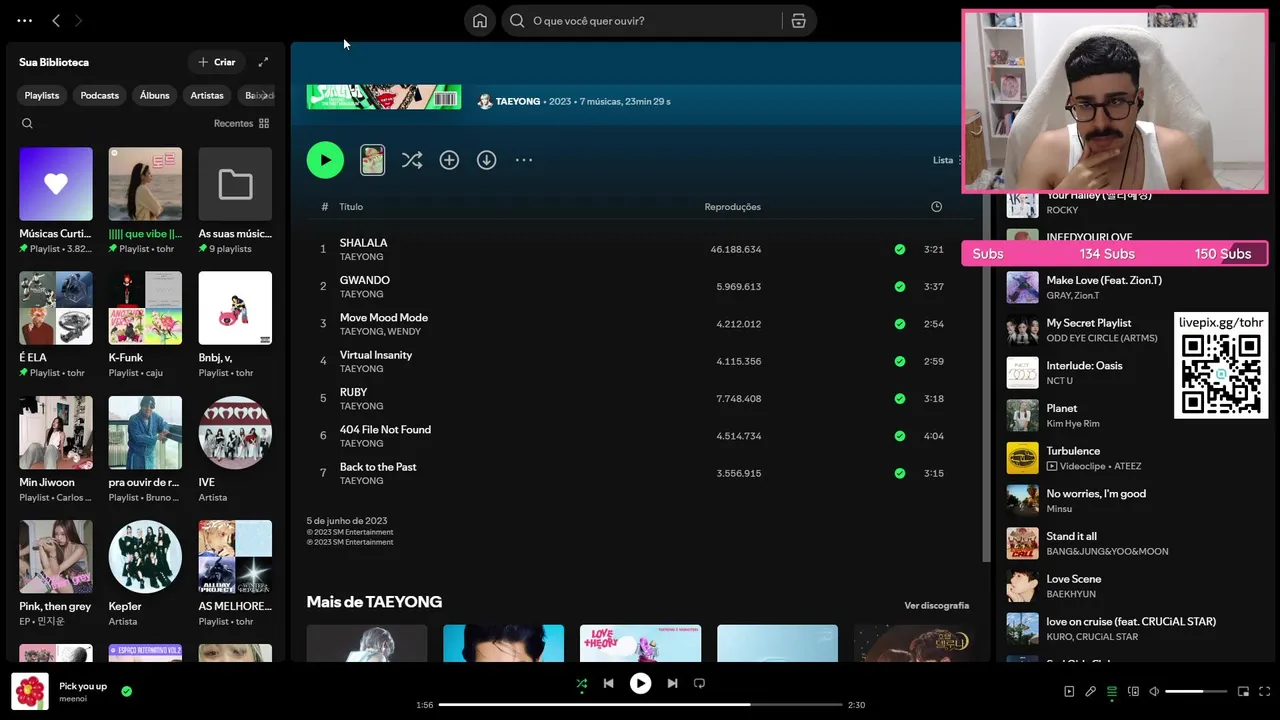The width and height of the screenshot is (1280, 720).
Task: Open Ver discografia link
Action: coord(937,606)
